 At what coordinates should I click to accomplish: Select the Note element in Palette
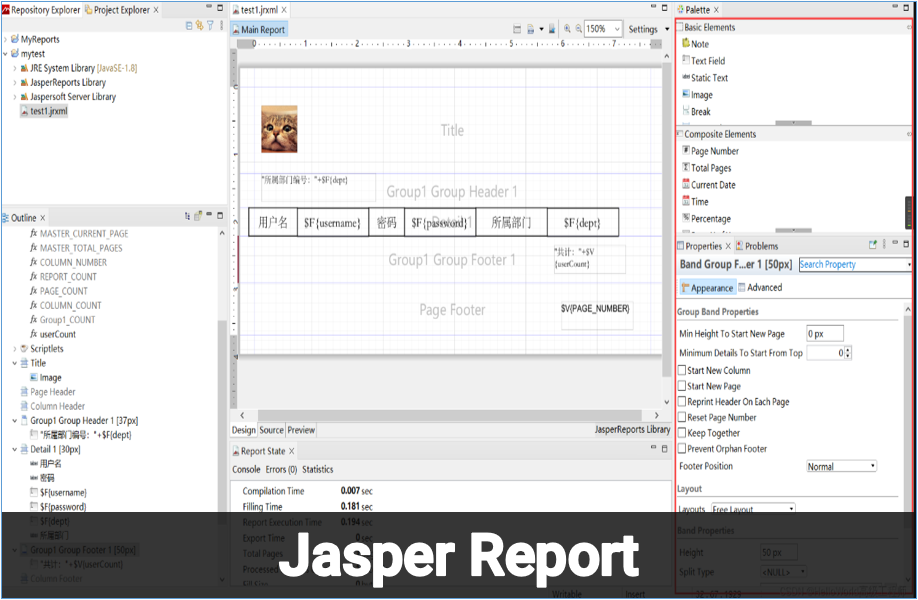point(699,44)
